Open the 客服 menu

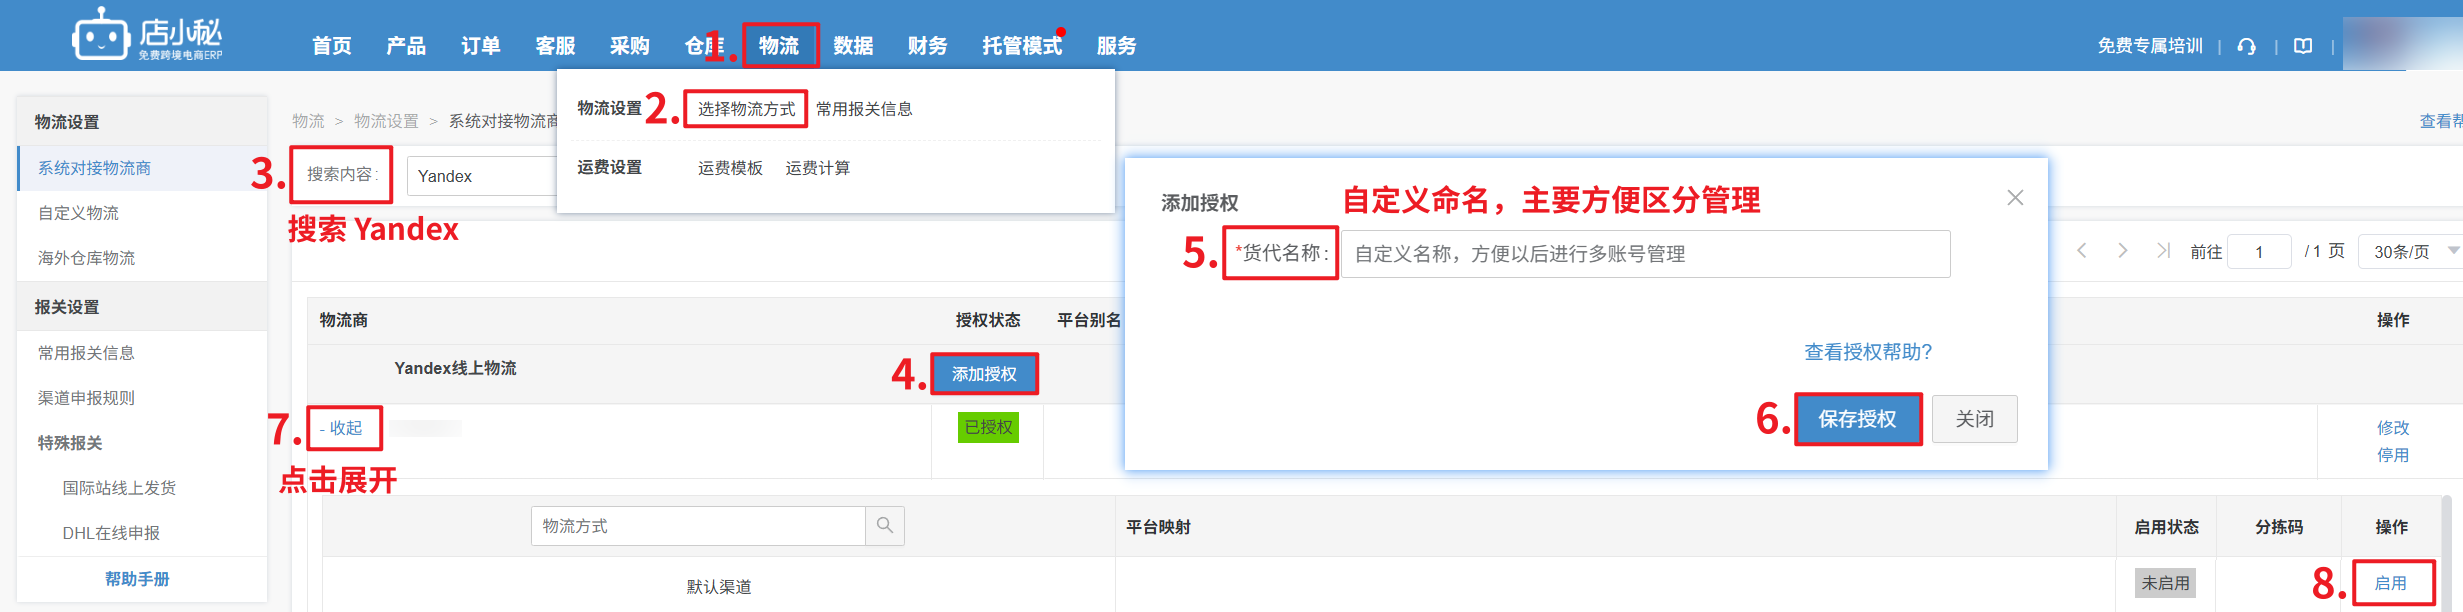[556, 46]
